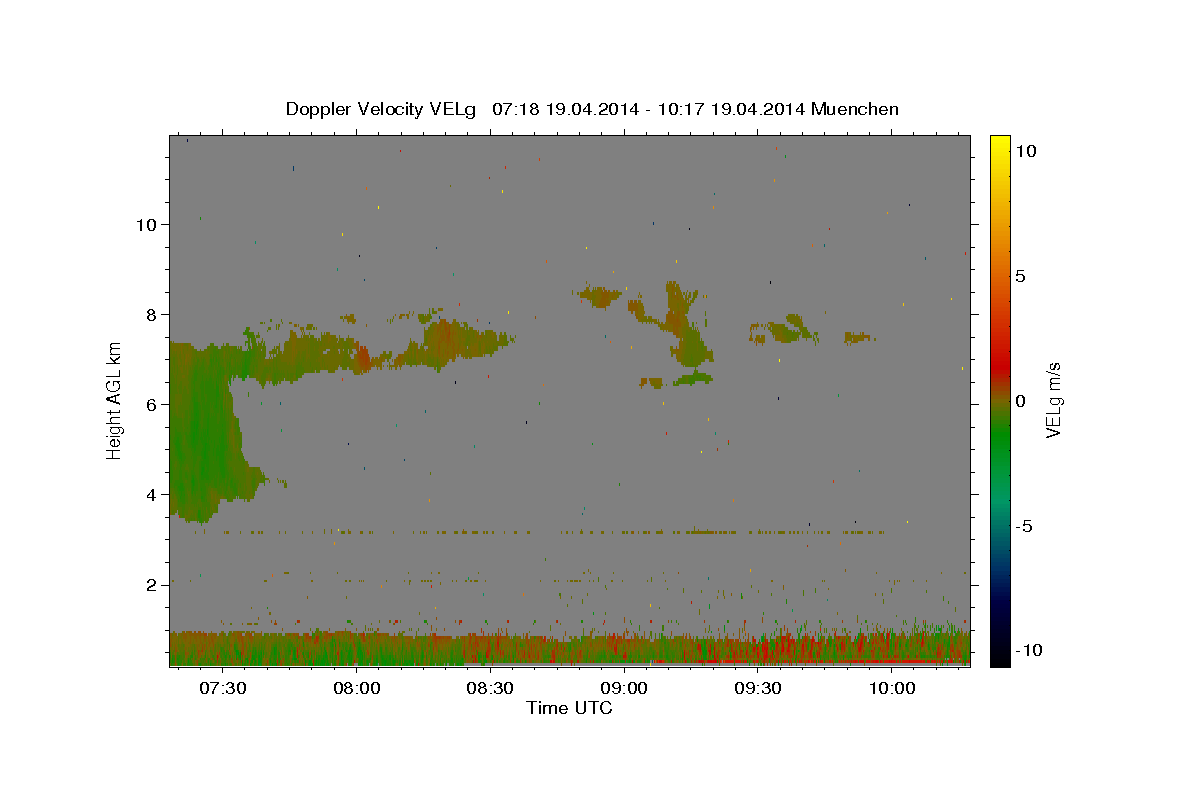Click the colorbar tick value -10
Screen dimensions: 1200x800
point(1028,650)
